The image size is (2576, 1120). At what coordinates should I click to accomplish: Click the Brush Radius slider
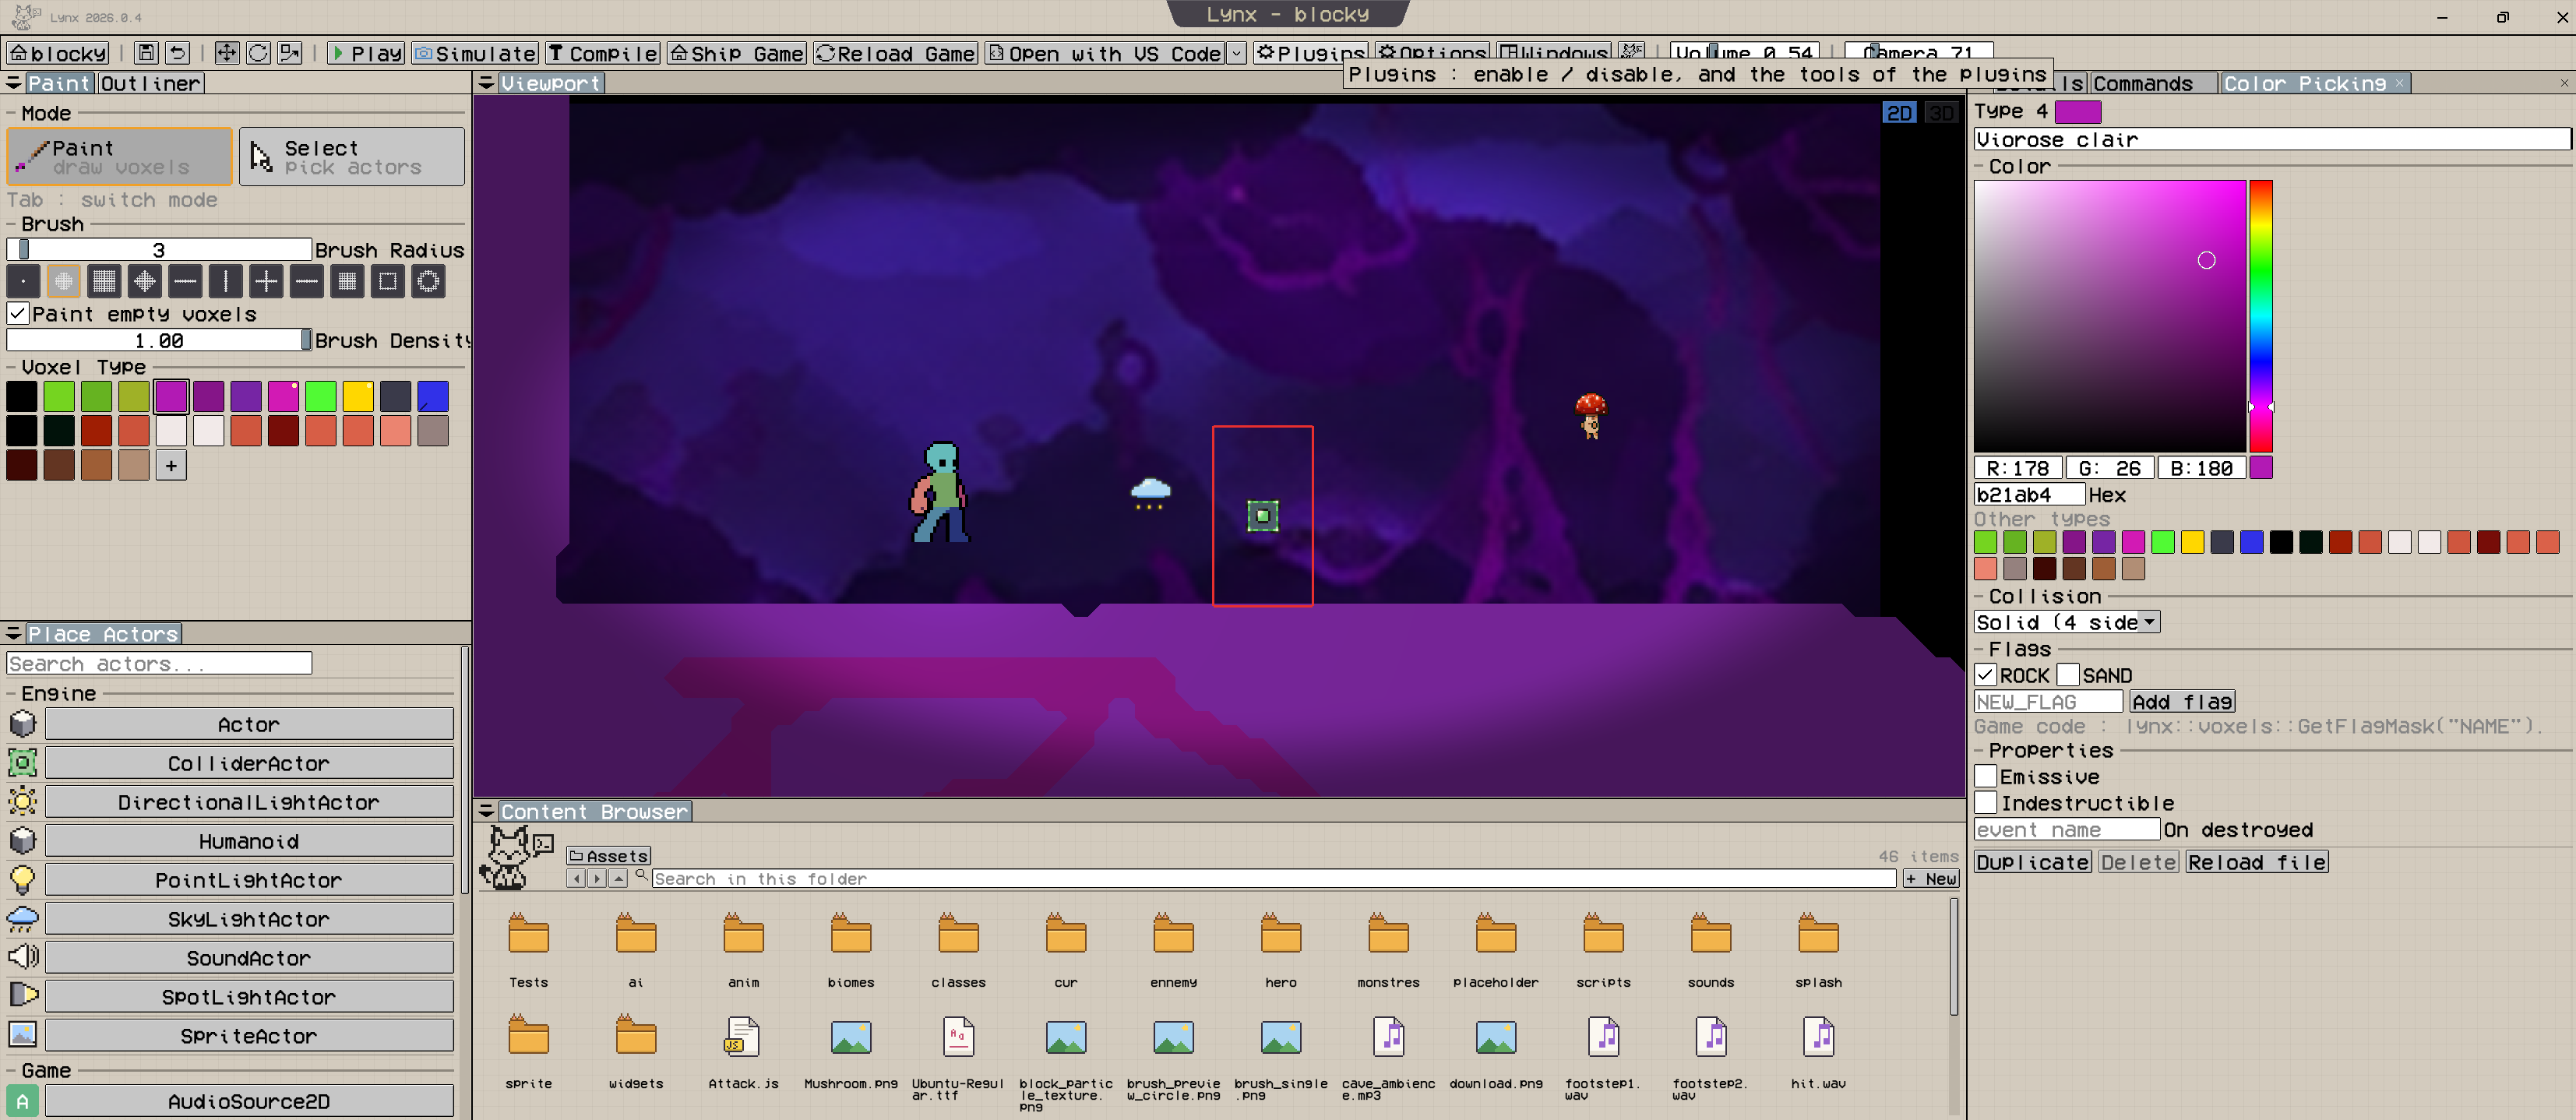(x=159, y=249)
